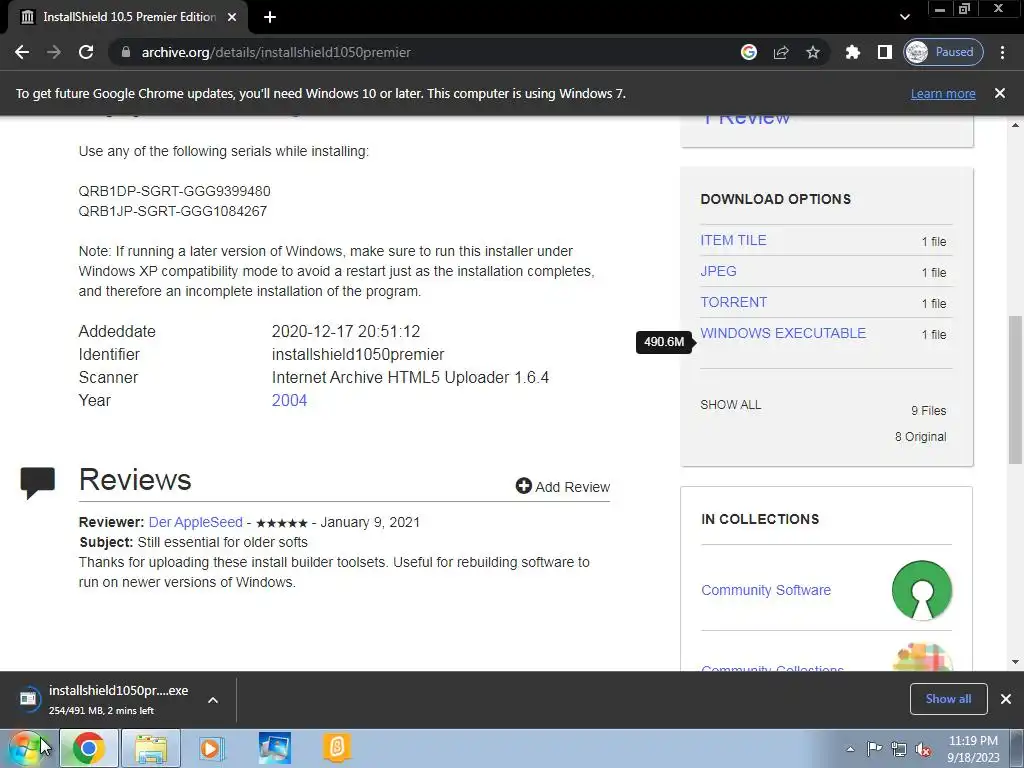Open a new browser tab
1024x768 pixels.
point(270,17)
